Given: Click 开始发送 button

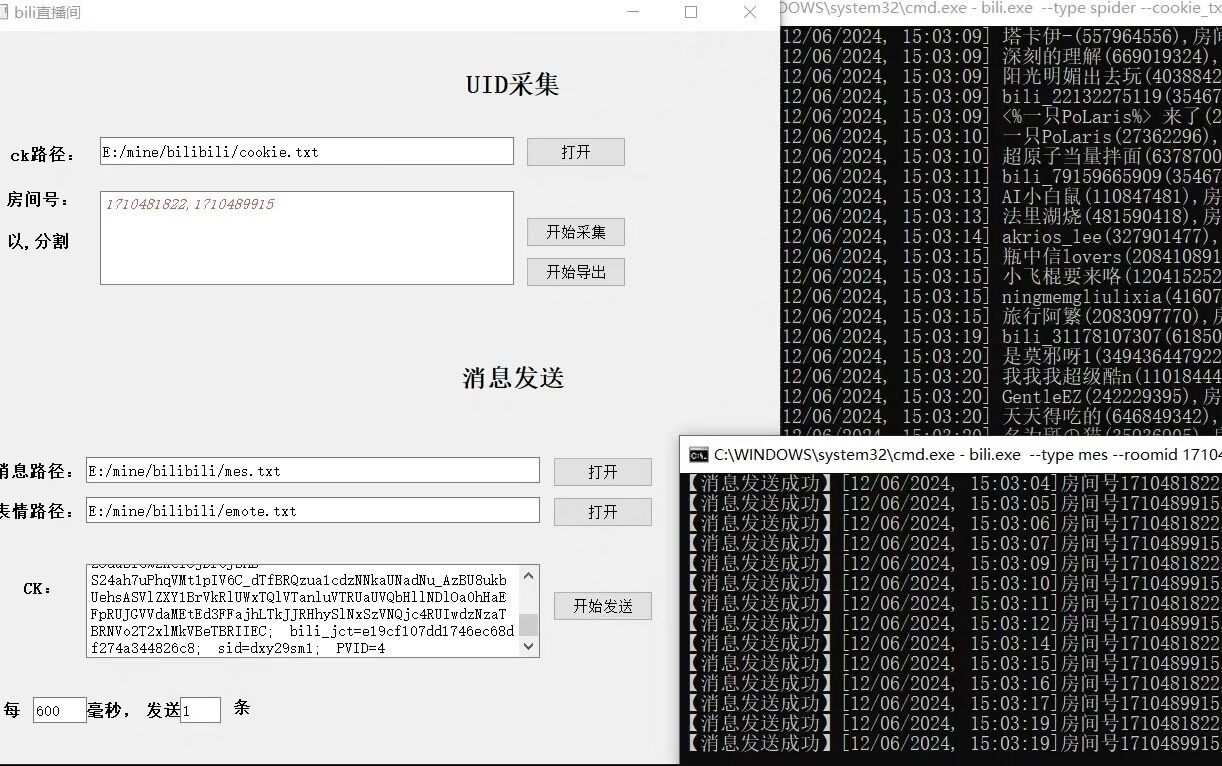Looking at the screenshot, I should pyautogui.click(x=603, y=606).
